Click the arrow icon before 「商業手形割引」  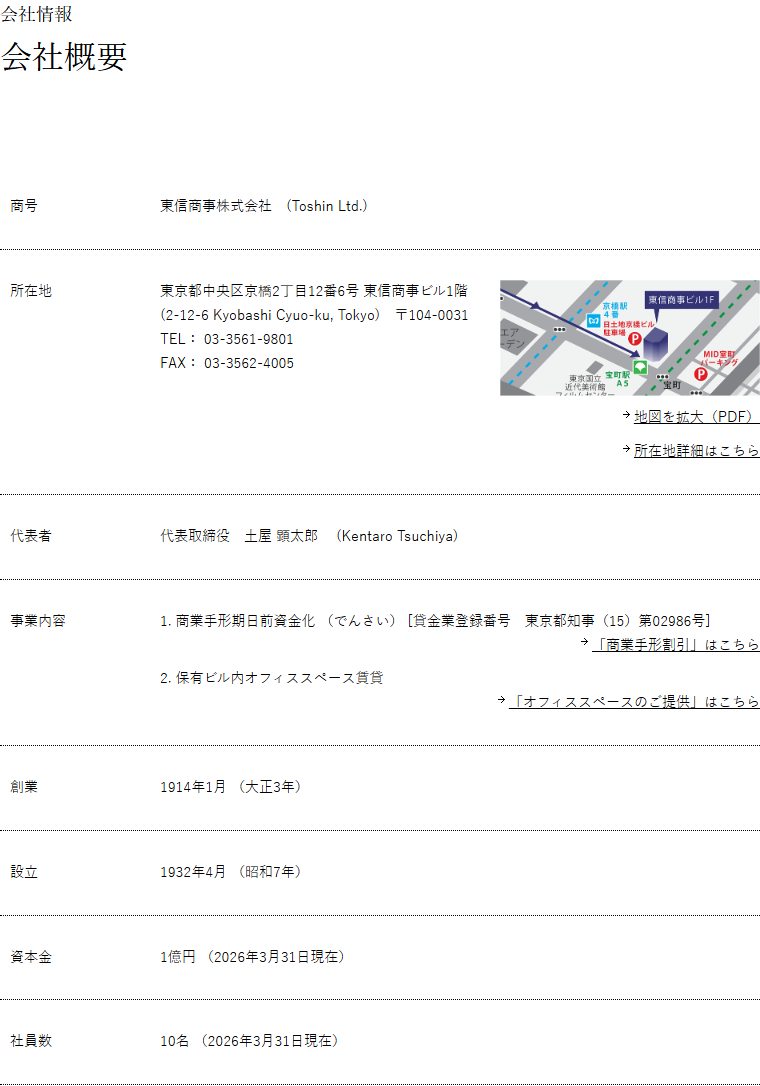tap(585, 642)
